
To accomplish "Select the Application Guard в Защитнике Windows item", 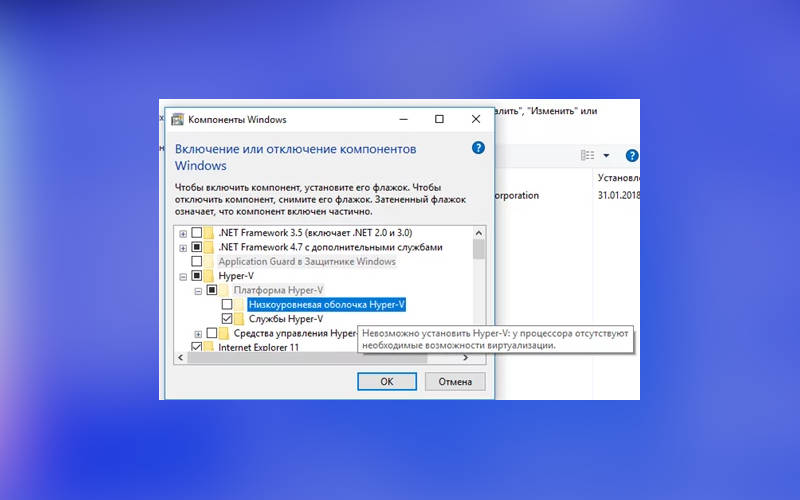I will click(307, 262).
